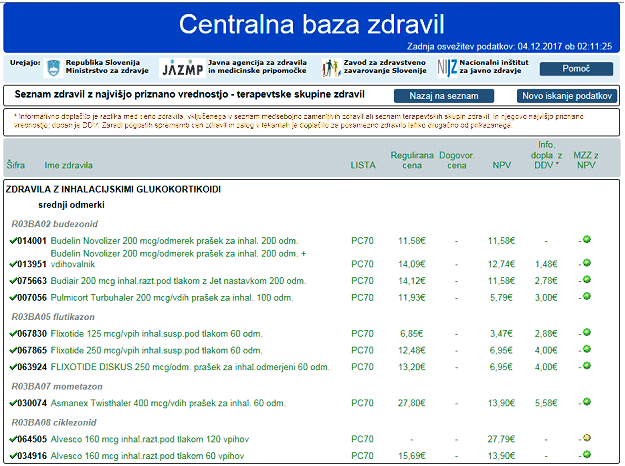Select the green status dot for Budiair 075663
Viewport: 625px width, 466px height.
pos(587,279)
